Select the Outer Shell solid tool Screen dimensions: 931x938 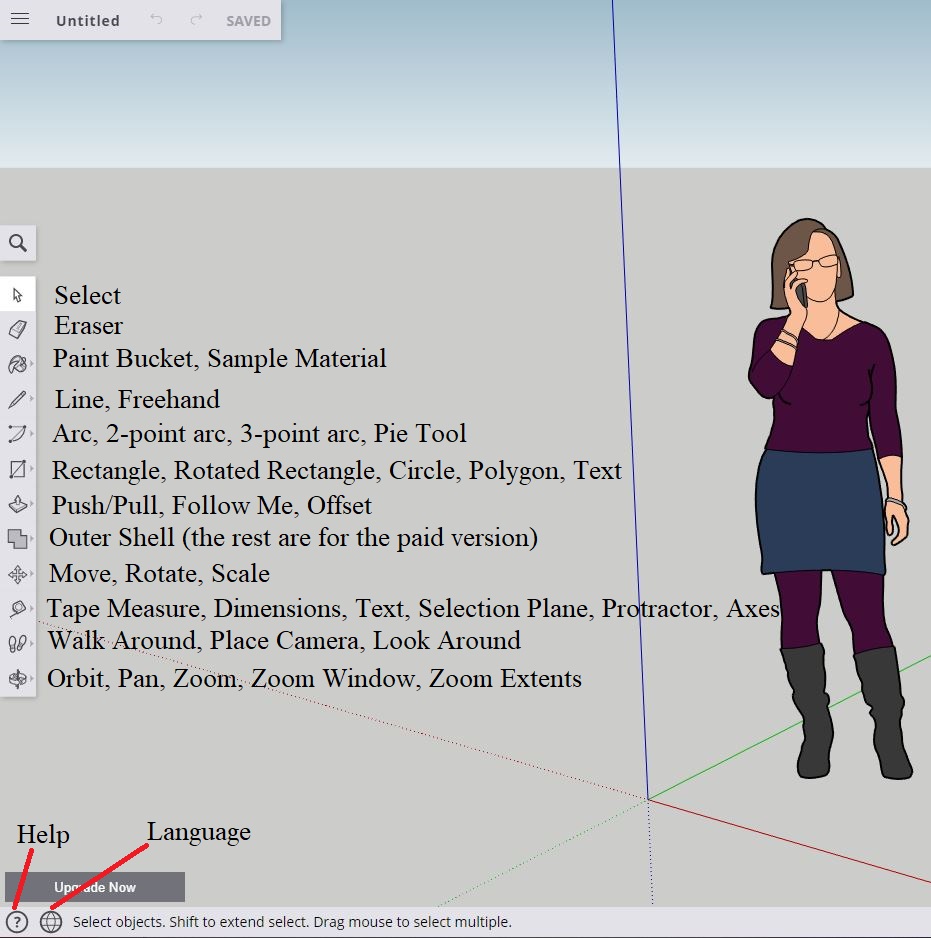coord(18,539)
